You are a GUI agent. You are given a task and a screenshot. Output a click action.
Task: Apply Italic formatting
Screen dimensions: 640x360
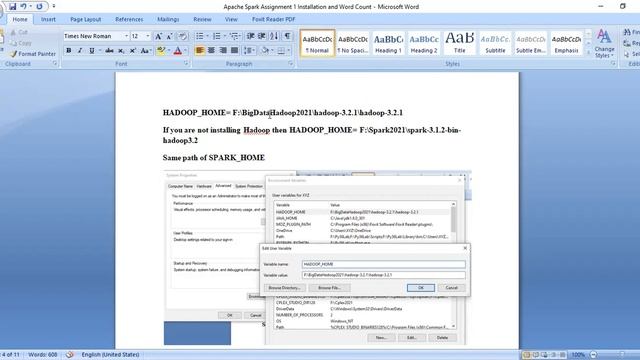(80, 51)
